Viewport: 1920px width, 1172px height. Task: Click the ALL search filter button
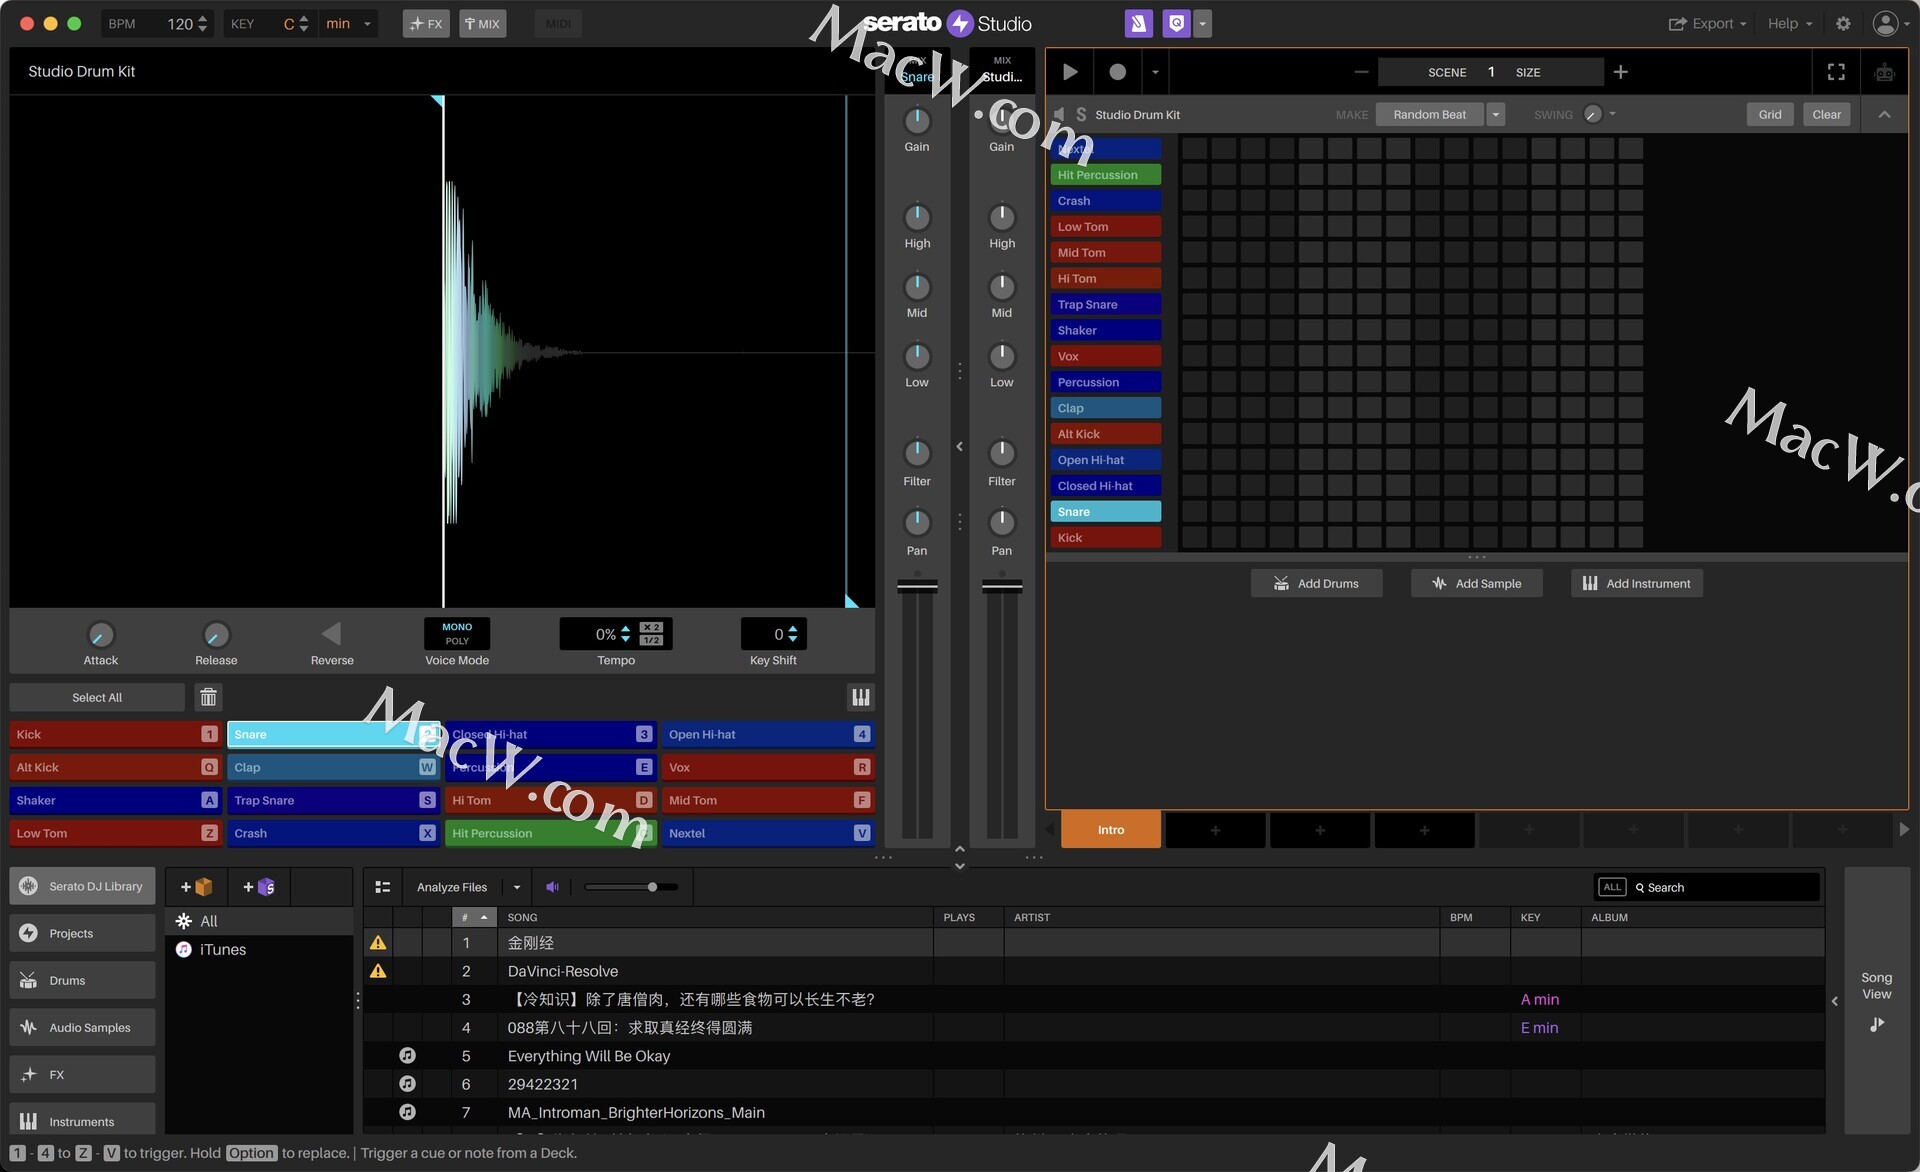coord(1612,887)
